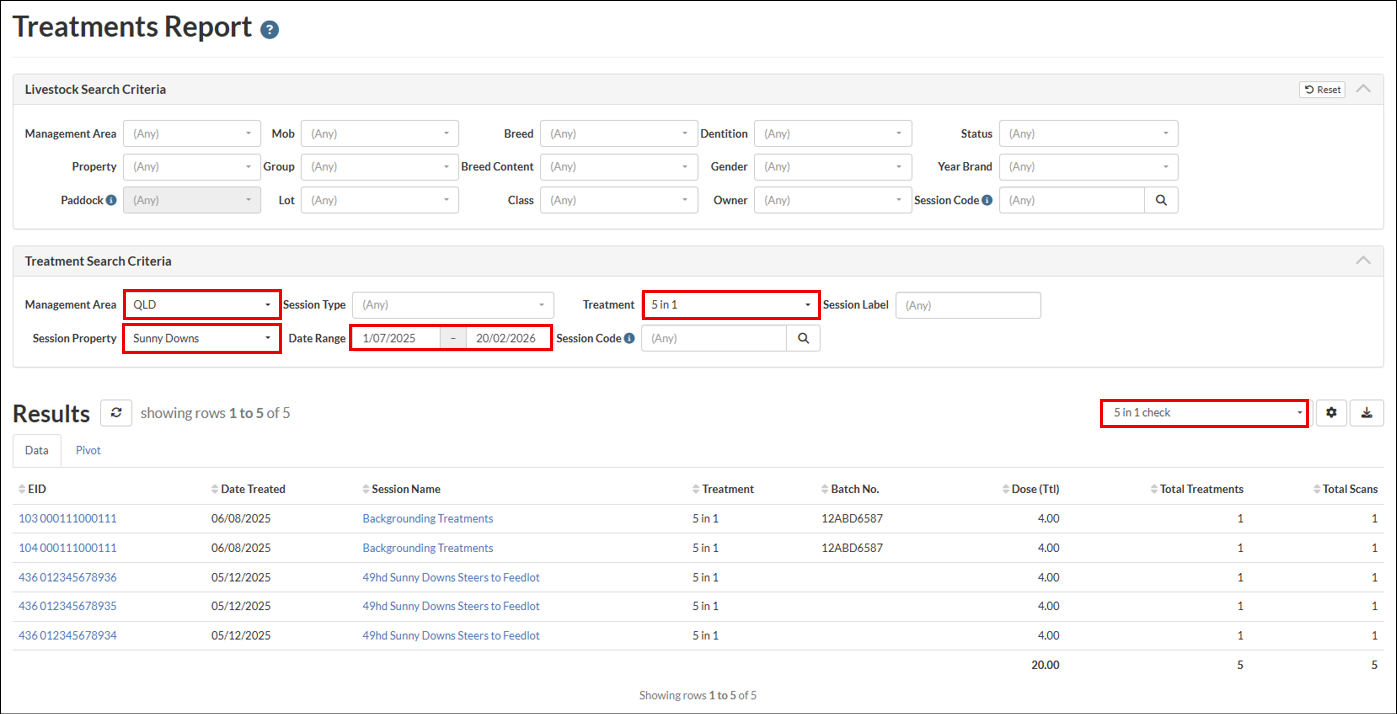Refresh the results with the reload icon
The height and width of the screenshot is (714, 1397).
coord(116,413)
